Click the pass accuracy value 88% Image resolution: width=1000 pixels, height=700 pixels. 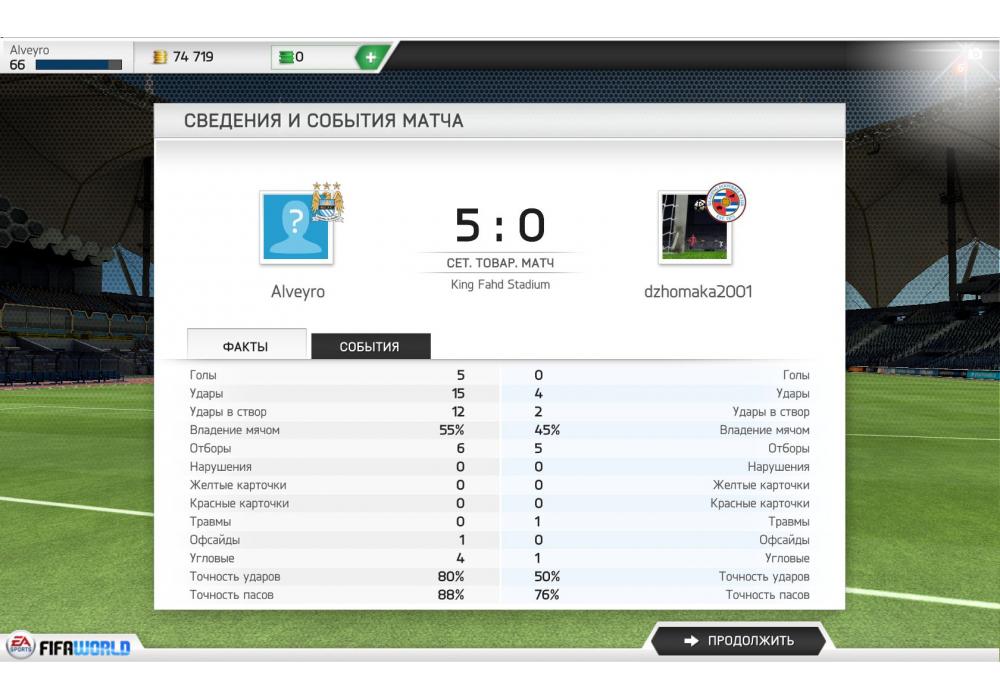(x=451, y=595)
